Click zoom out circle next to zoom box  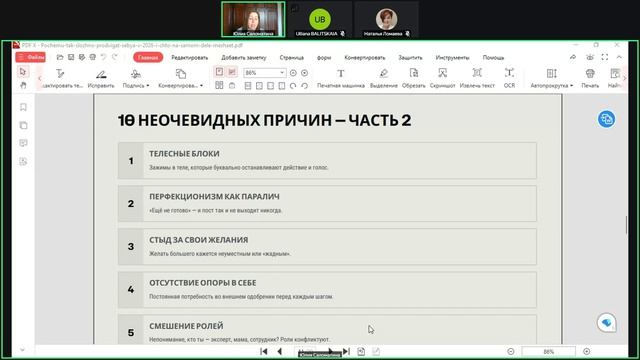pyautogui.click(x=293, y=73)
